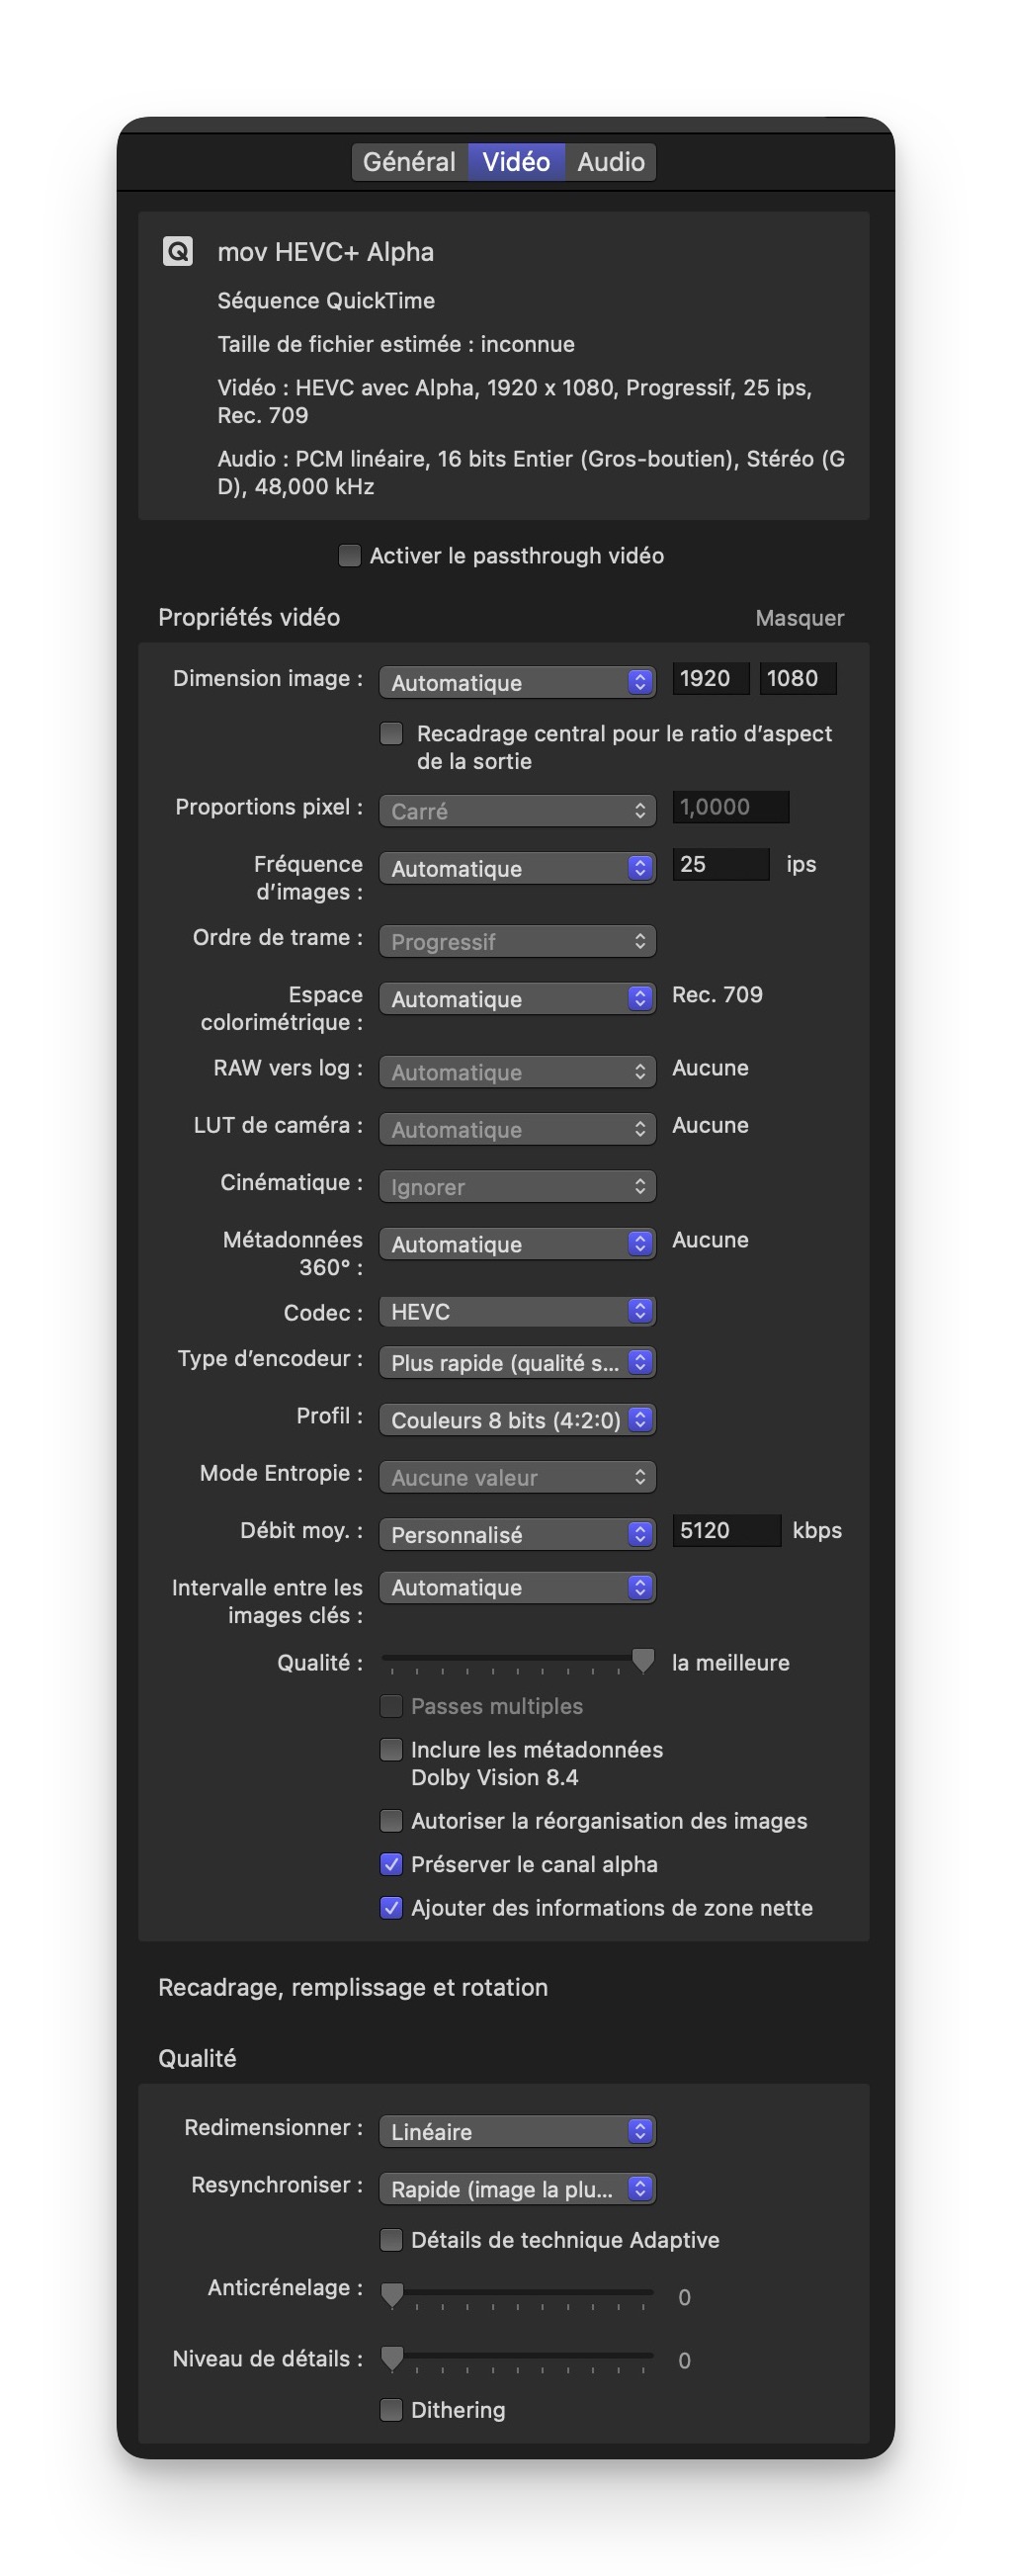Open the Profil Couleurs 8 bits dropdown

pyautogui.click(x=517, y=1419)
